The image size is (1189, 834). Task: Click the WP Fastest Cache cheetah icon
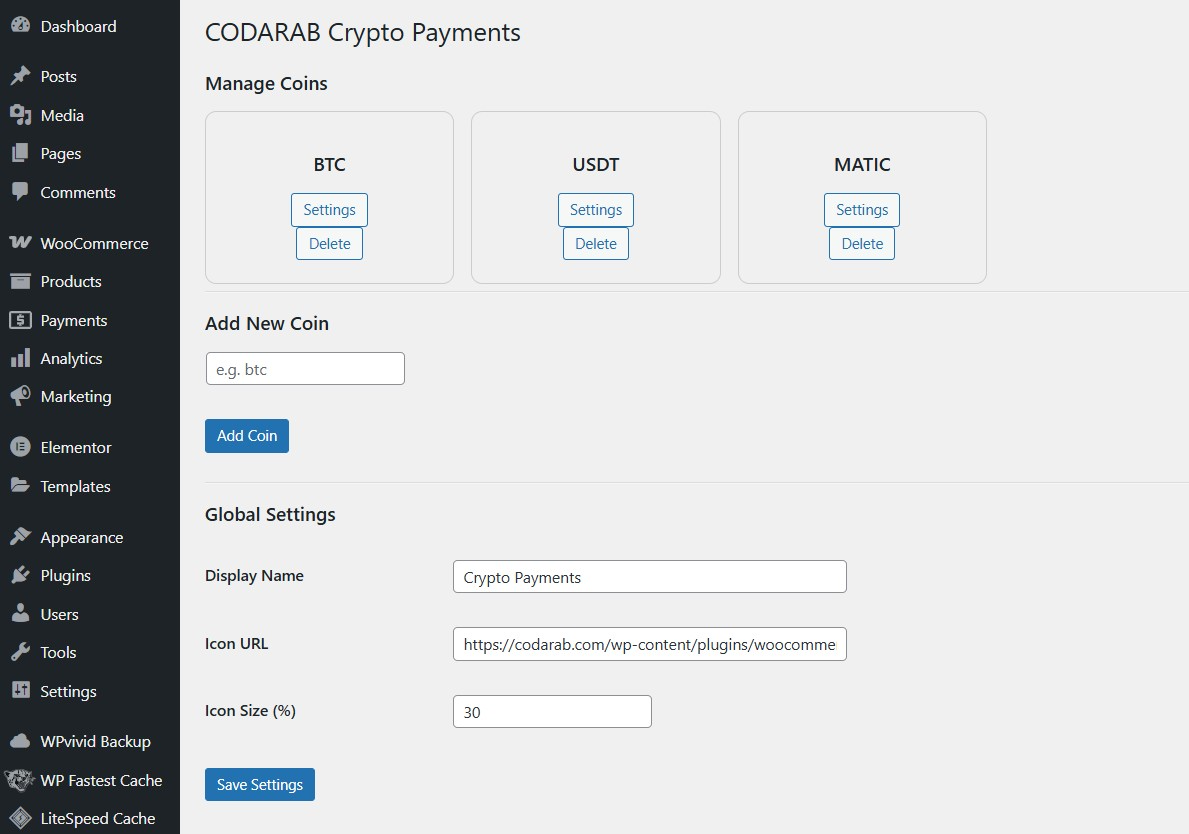click(x=20, y=779)
